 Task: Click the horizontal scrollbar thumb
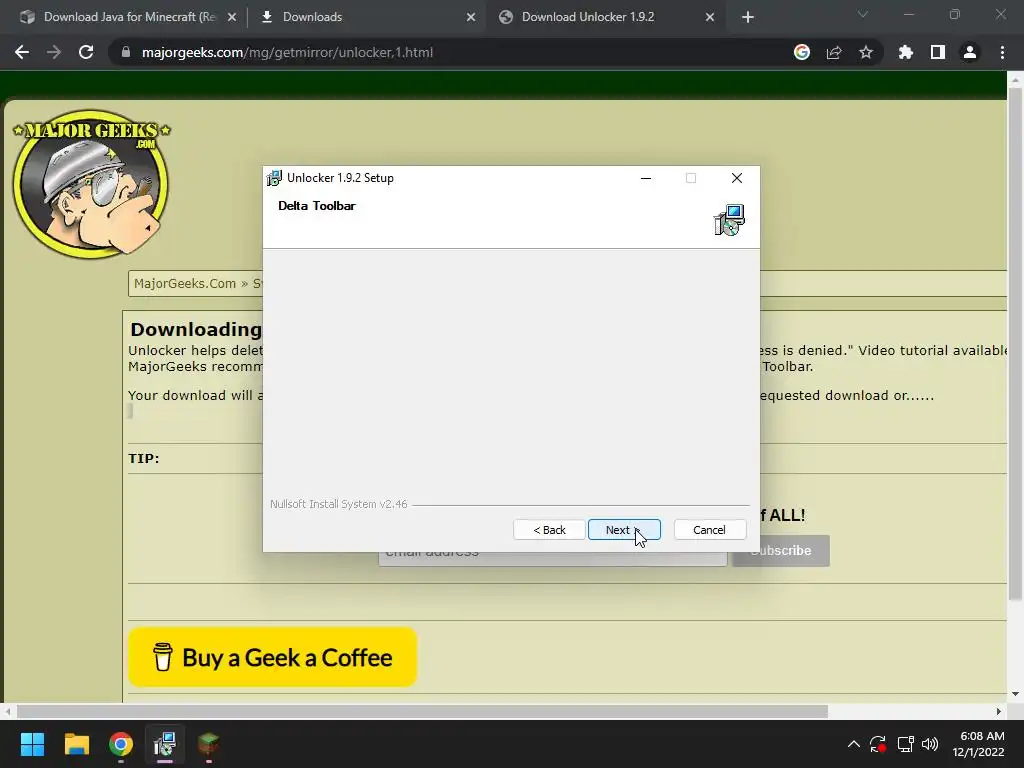click(x=422, y=711)
